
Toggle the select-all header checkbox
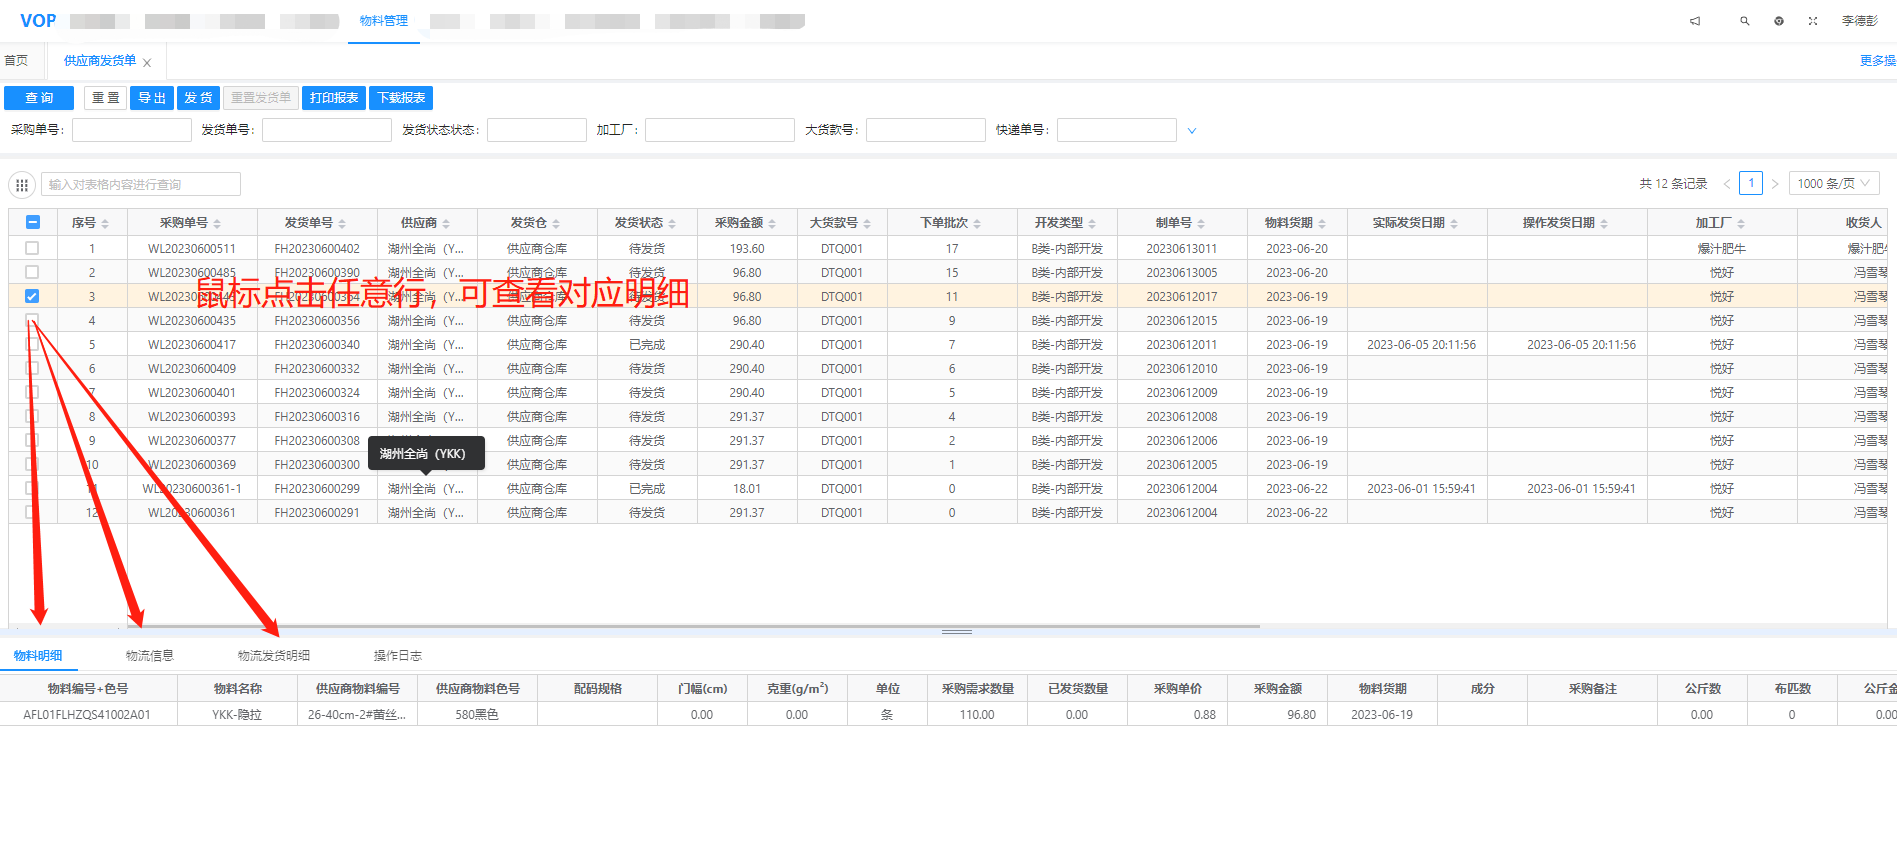click(x=32, y=223)
